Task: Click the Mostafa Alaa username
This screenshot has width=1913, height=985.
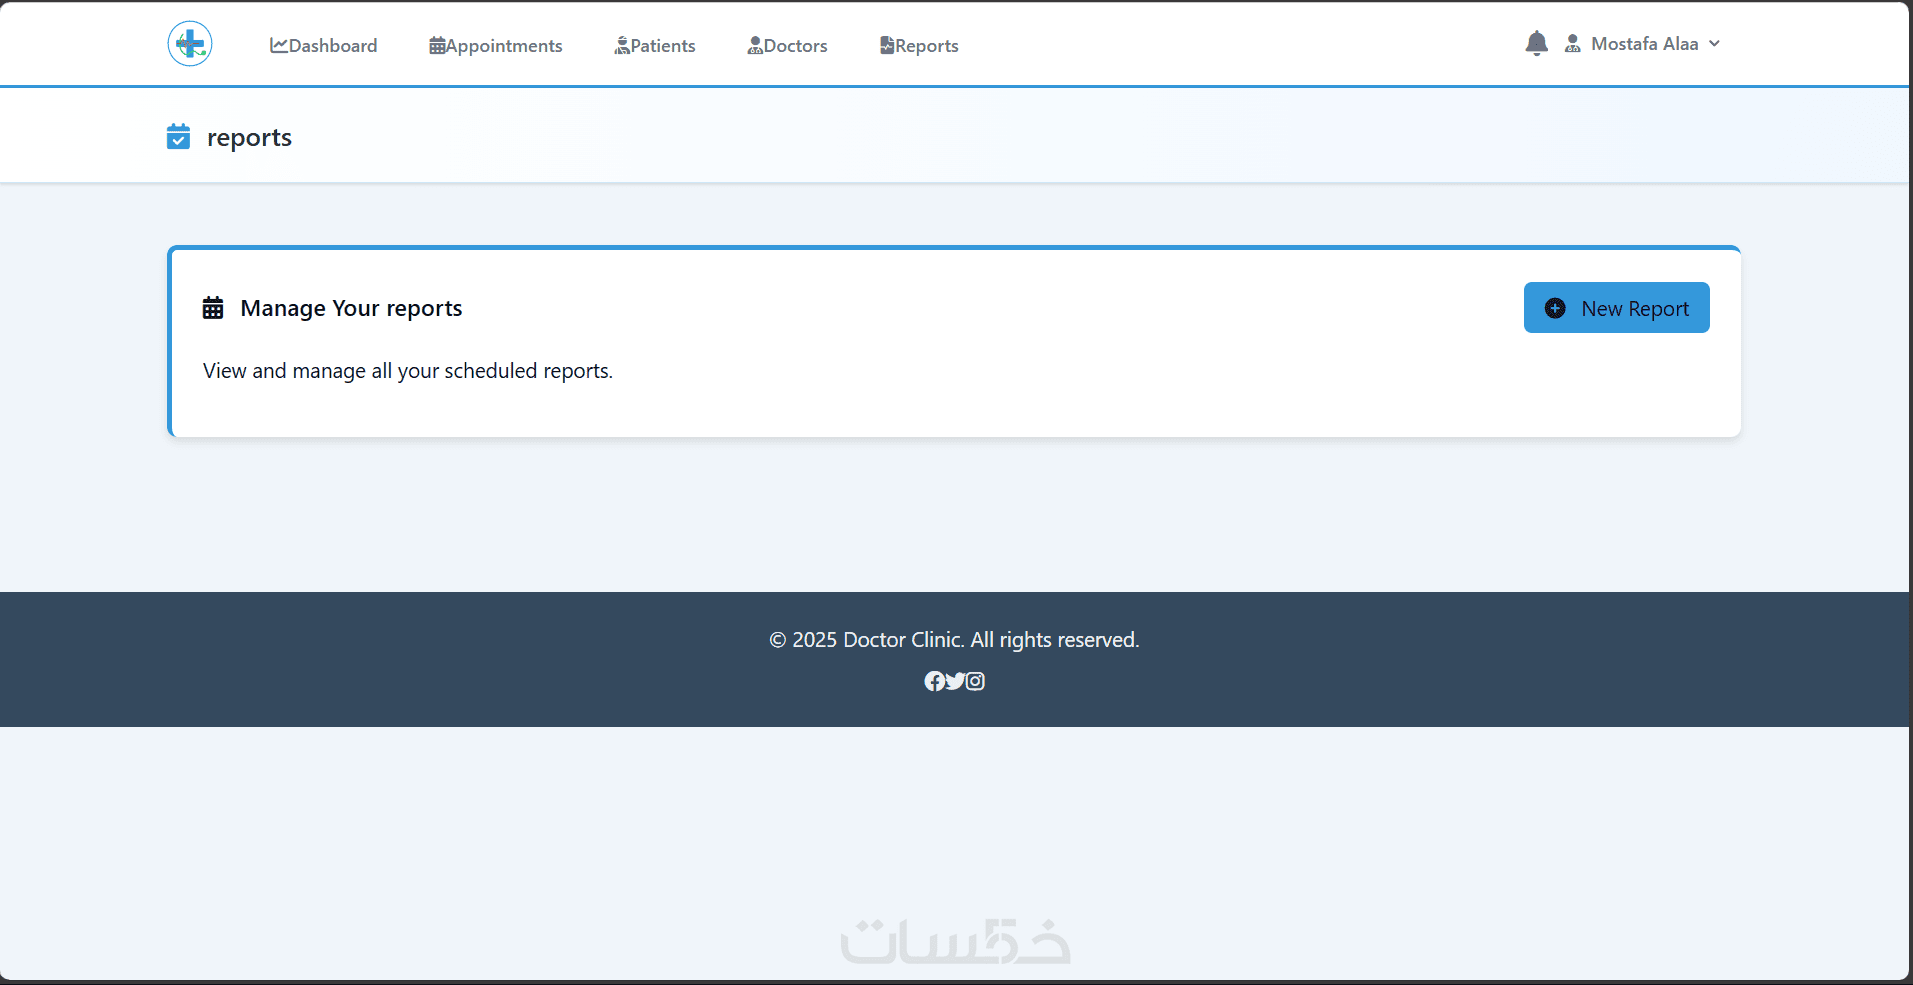Action: pos(1645,44)
